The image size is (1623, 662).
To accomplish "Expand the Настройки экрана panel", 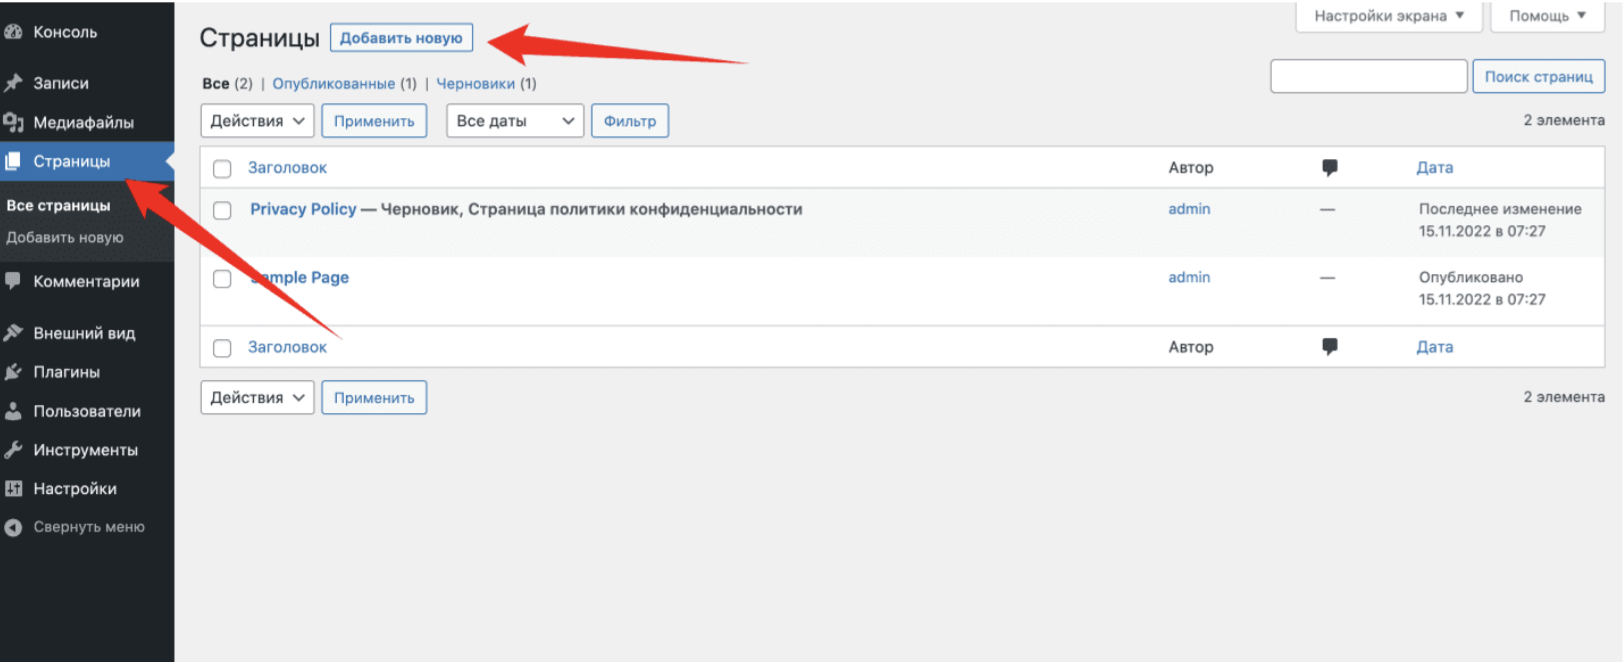I will [x=1389, y=16].
